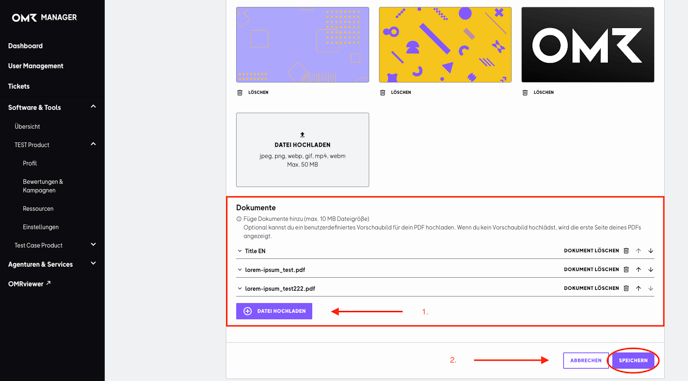
Task: Move Title EN document down with arrow
Action: [651, 251]
